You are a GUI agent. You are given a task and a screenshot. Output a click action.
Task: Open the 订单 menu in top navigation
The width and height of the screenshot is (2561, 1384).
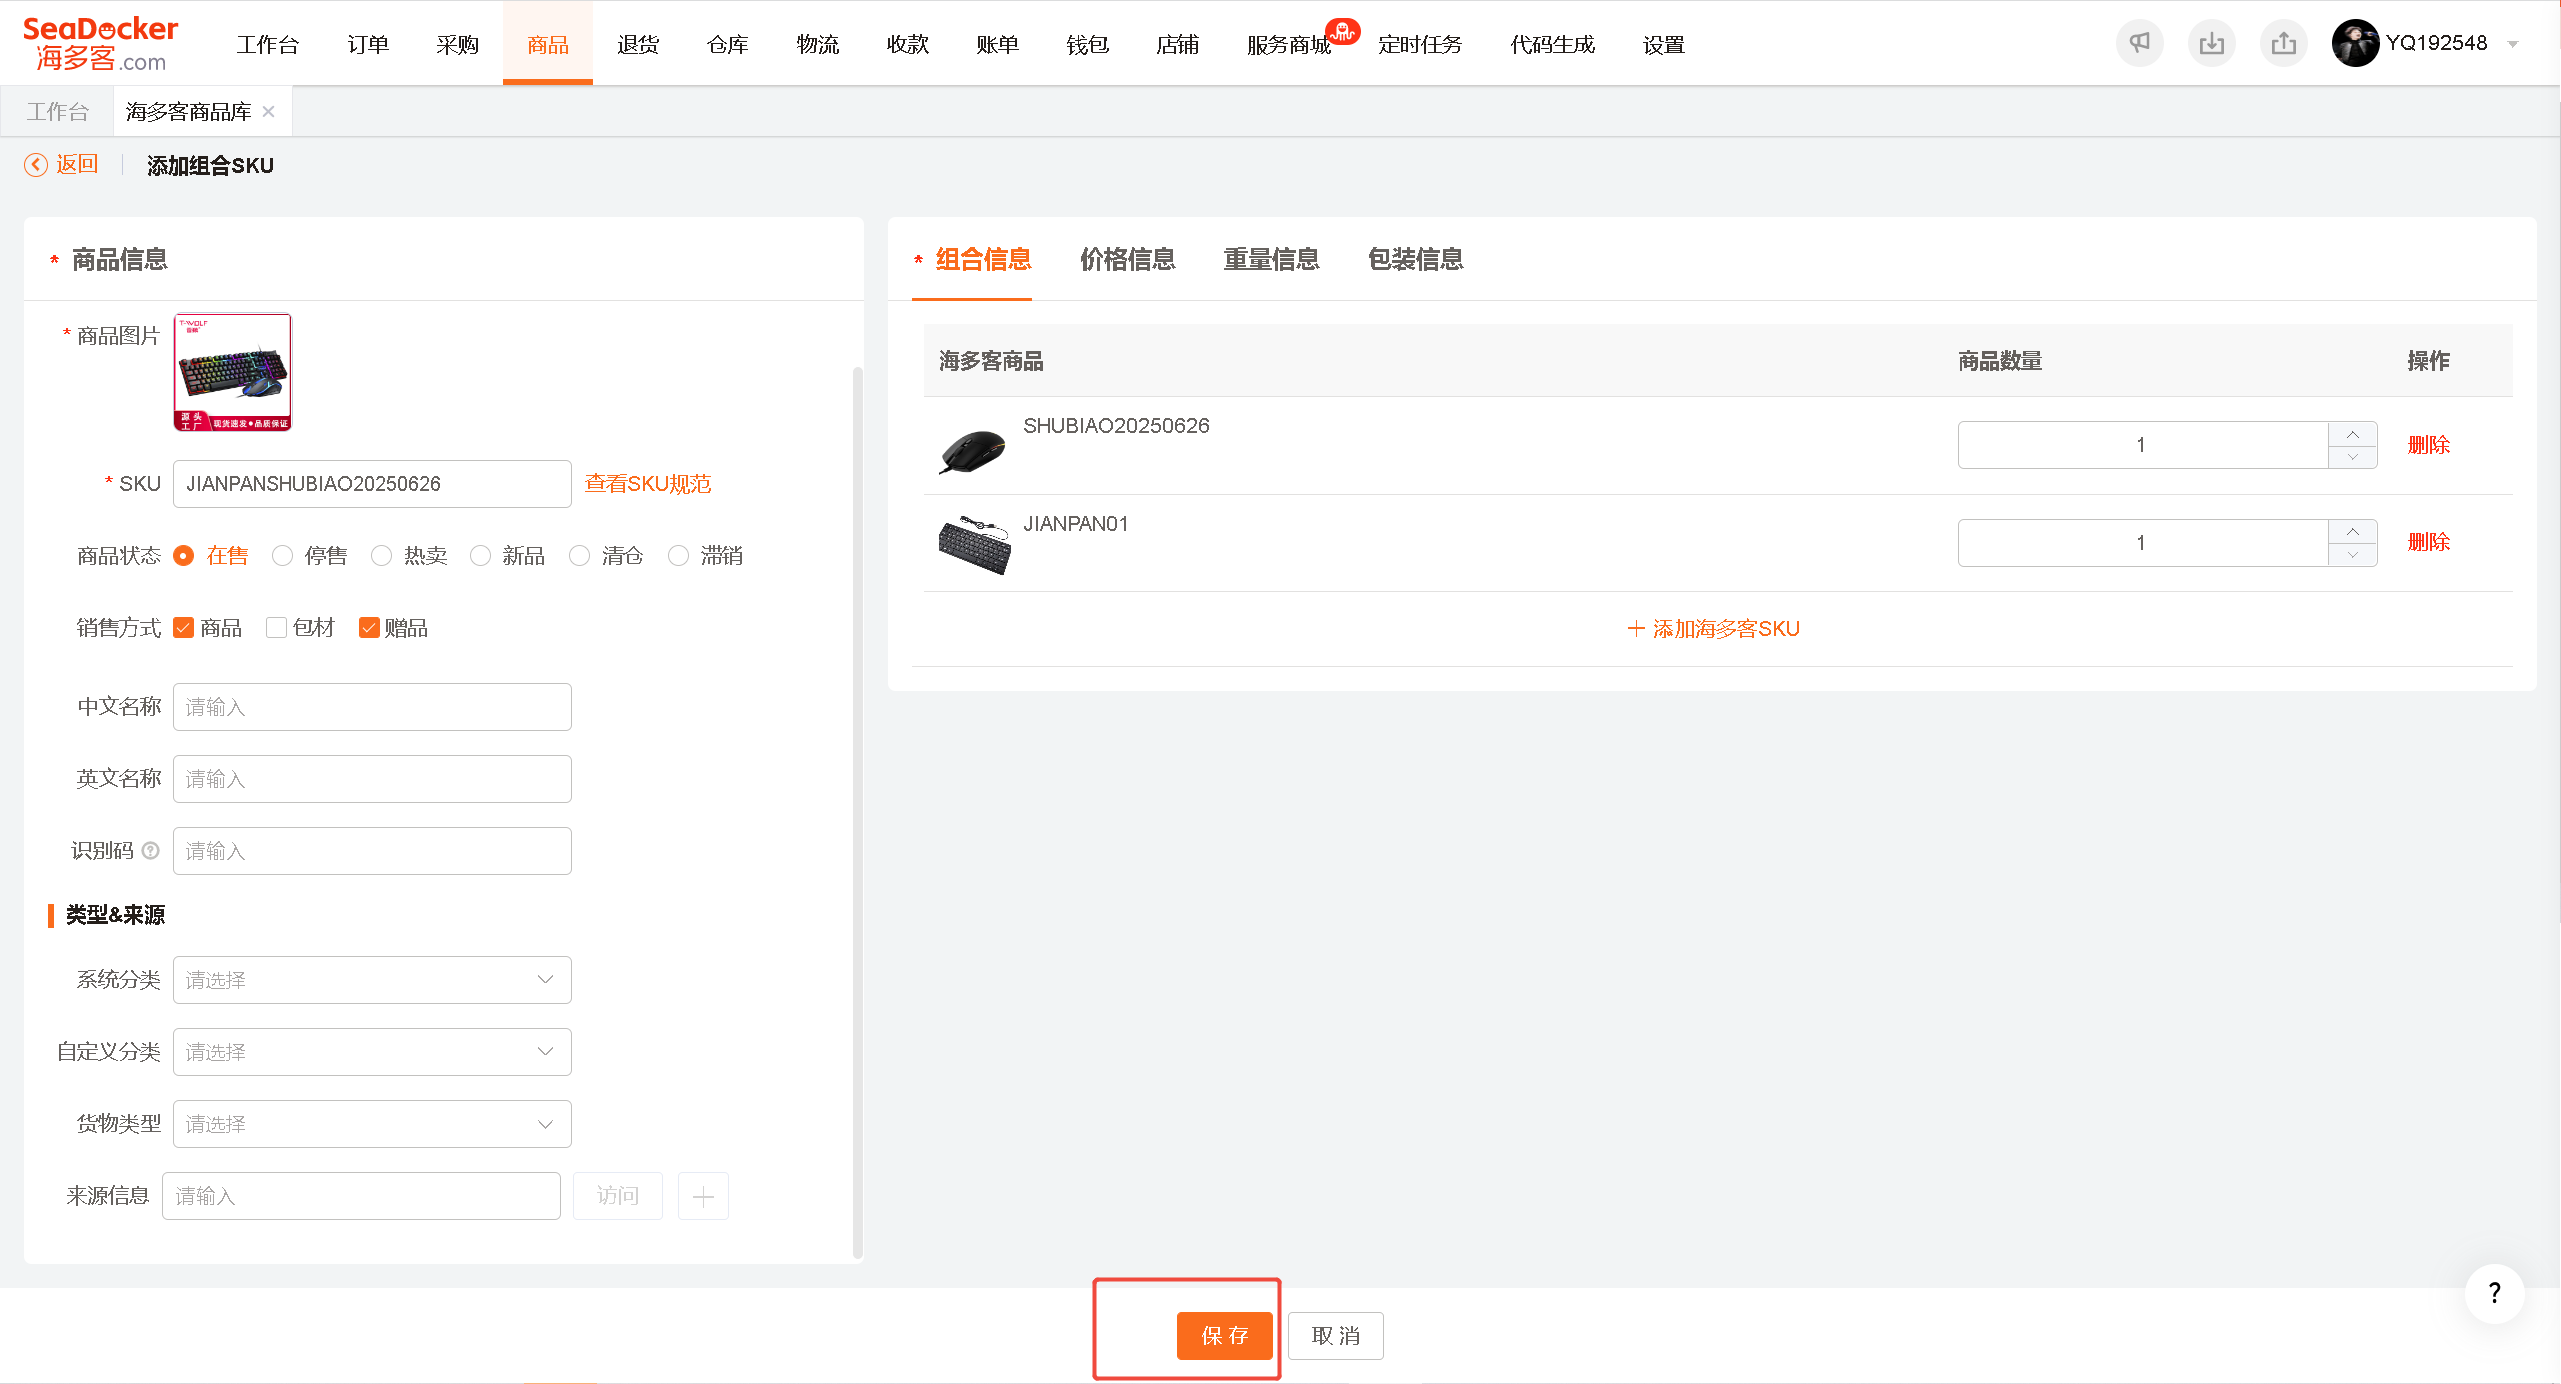(x=368, y=45)
